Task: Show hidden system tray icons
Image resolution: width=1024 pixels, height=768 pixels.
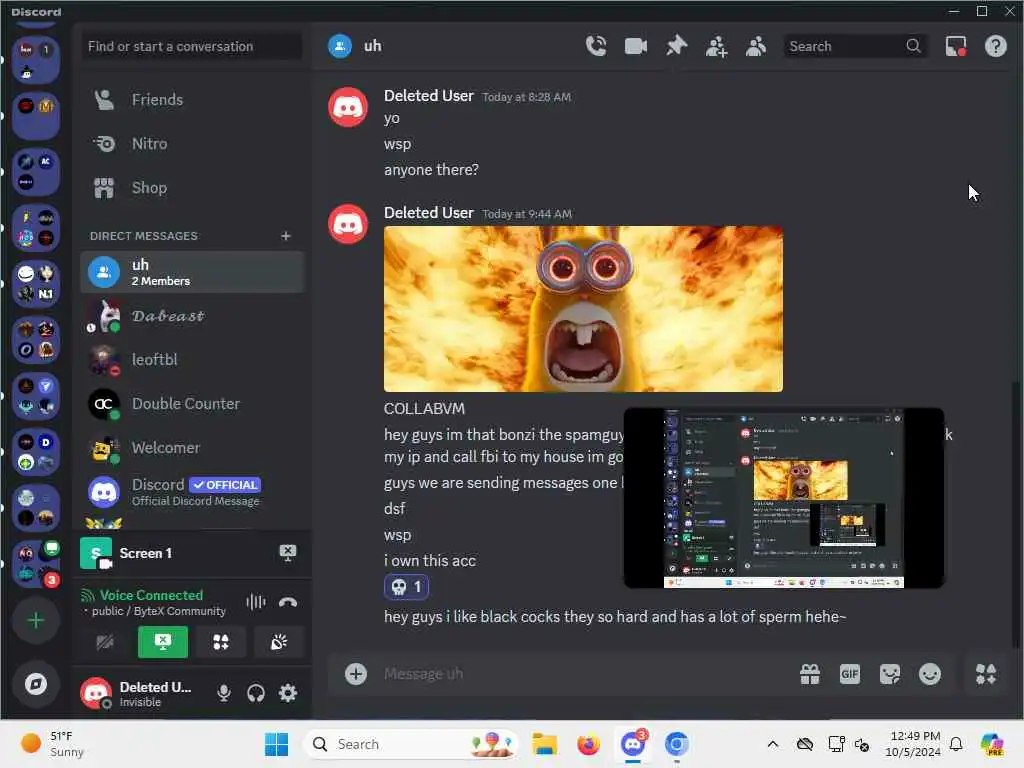Action: click(773, 744)
